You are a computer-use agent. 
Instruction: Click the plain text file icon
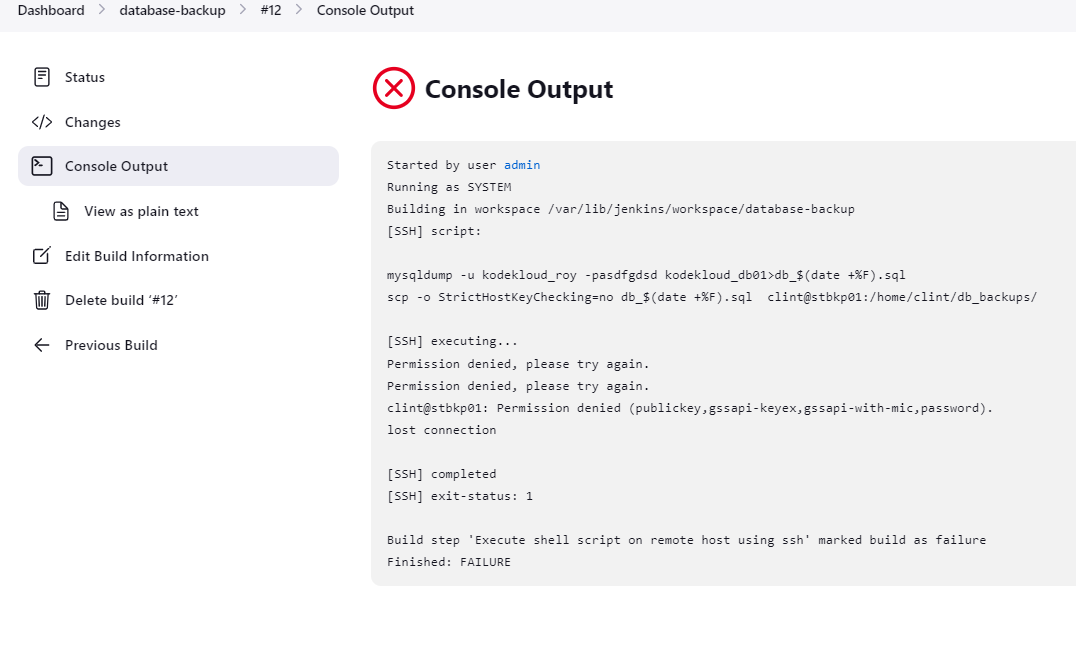(x=61, y=211)
